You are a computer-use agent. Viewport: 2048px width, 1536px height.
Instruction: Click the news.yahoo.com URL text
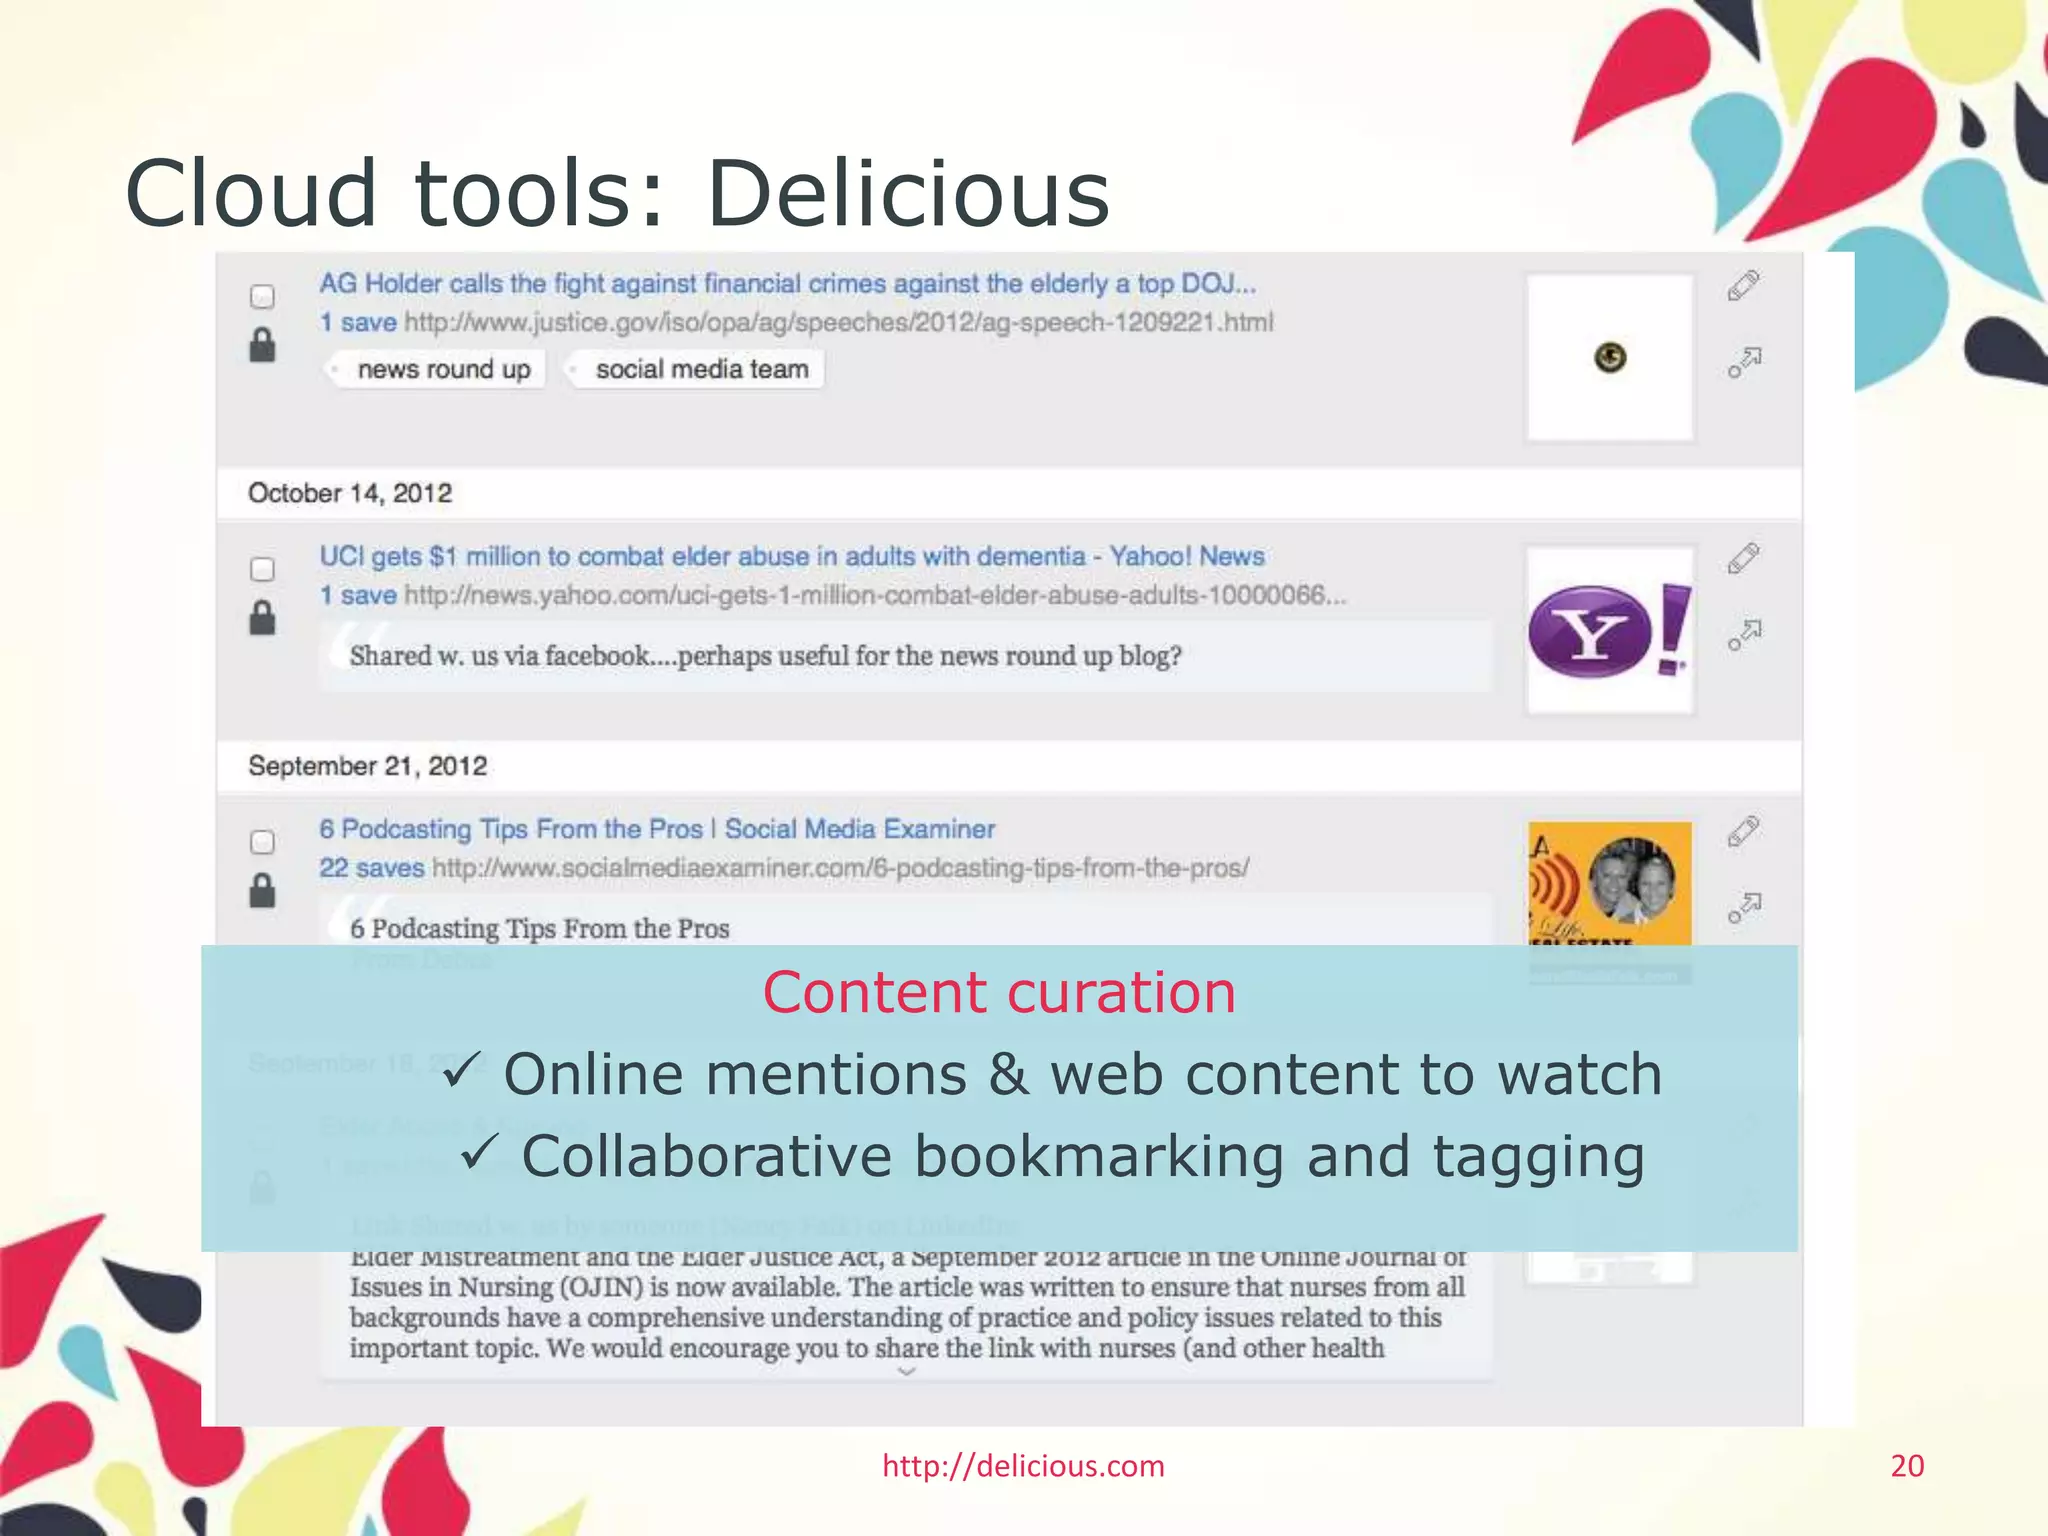875,595
